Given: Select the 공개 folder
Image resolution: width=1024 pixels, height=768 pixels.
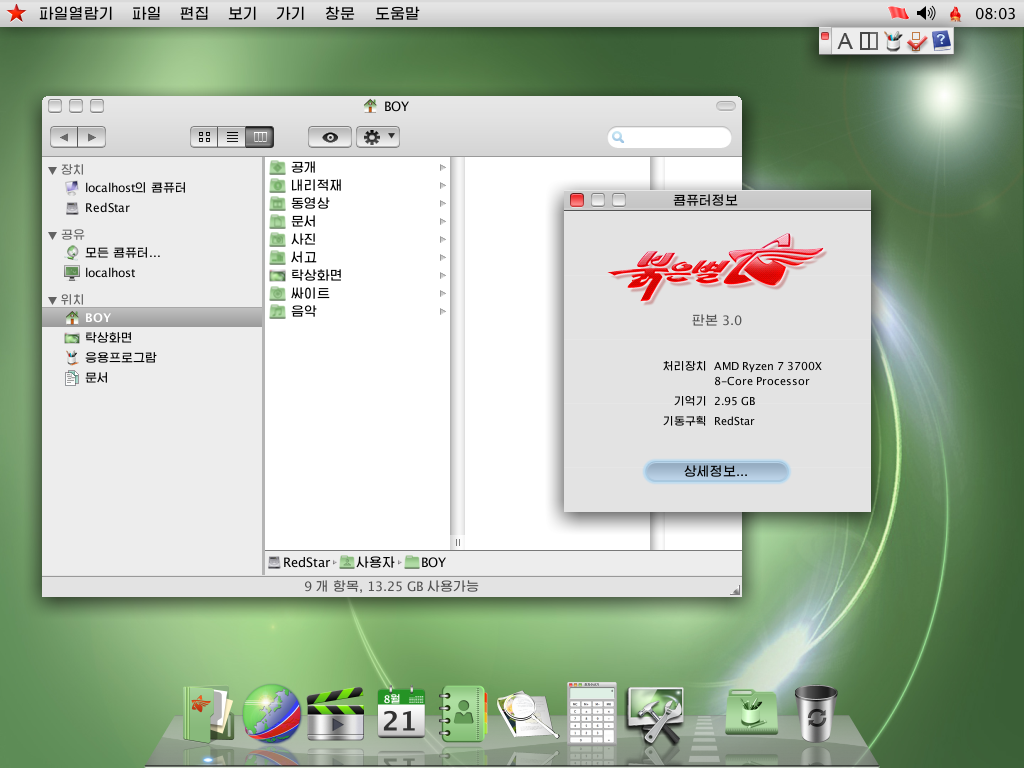Looking at the screenshot, I should click(357, 167).
